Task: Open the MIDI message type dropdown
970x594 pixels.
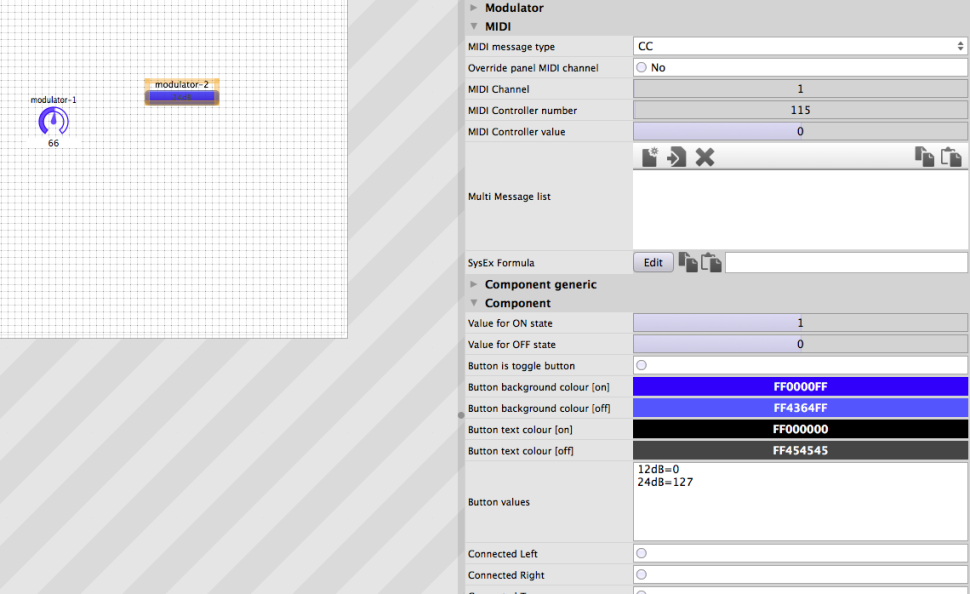Action: point(800,46)
